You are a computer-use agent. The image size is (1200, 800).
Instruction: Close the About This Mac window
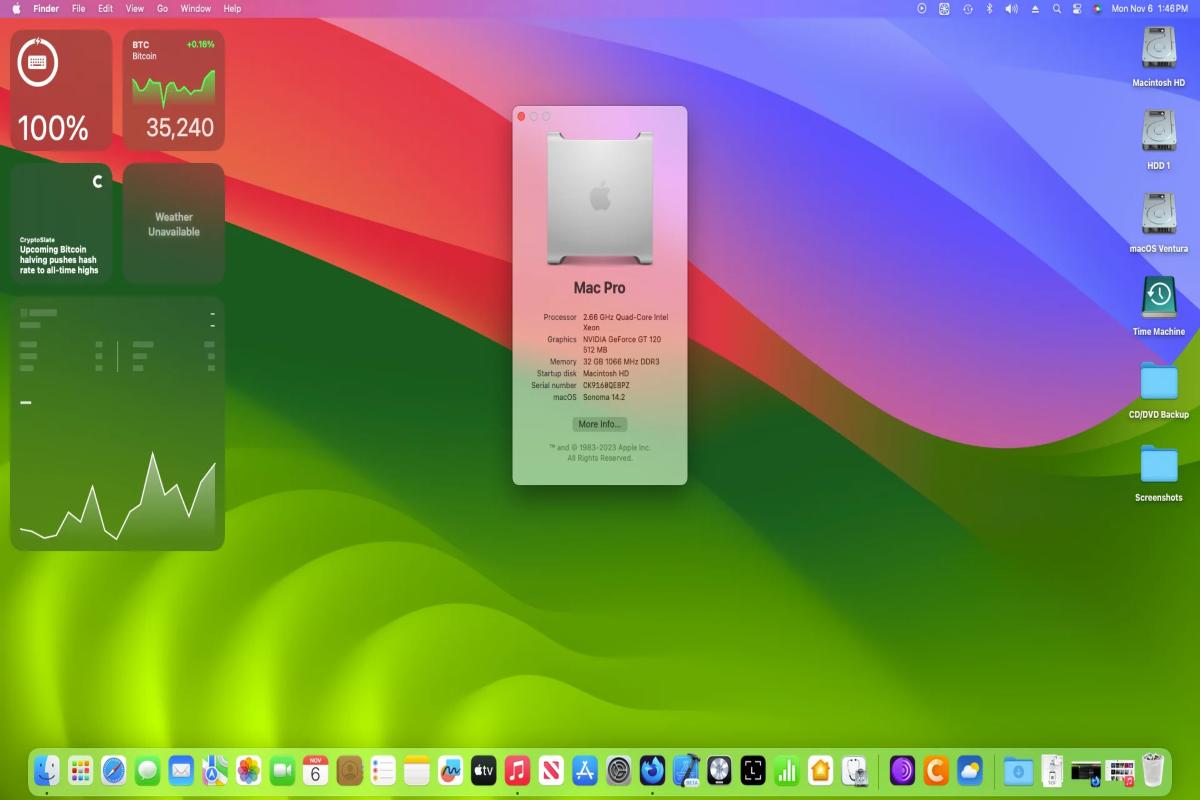(x=521, y=117)
